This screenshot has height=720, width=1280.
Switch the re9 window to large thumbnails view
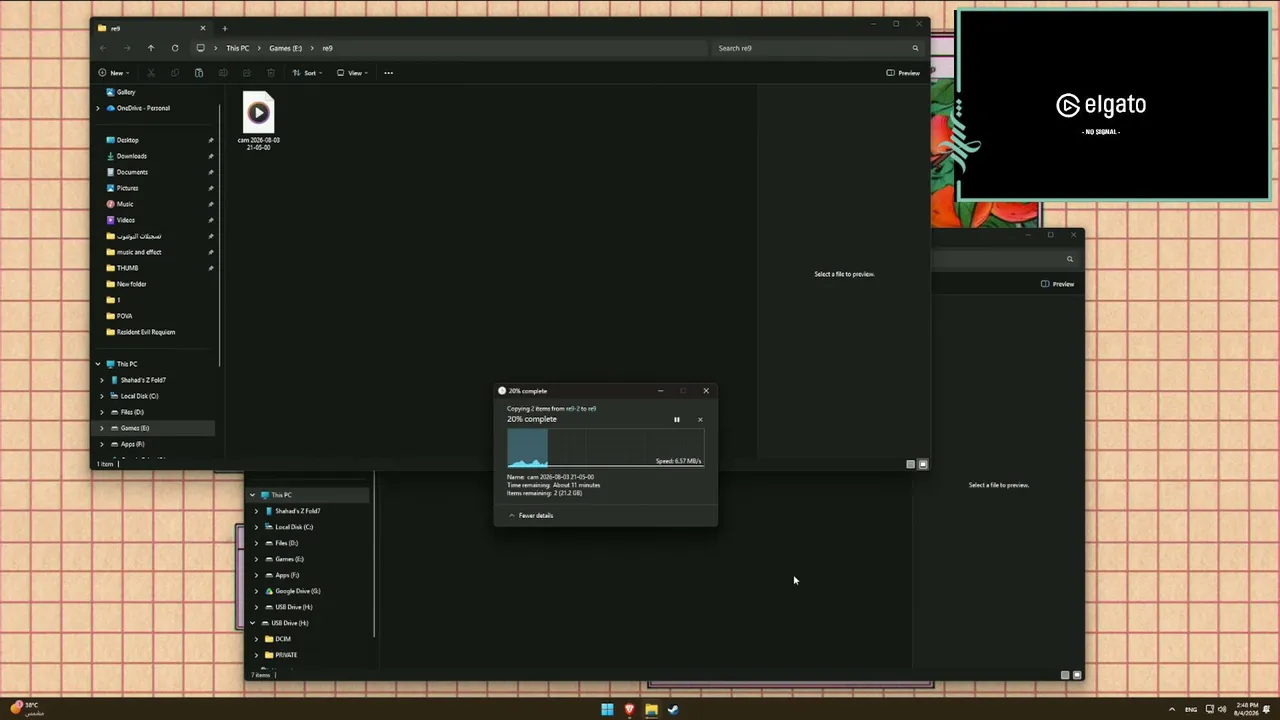click(922, 464)
